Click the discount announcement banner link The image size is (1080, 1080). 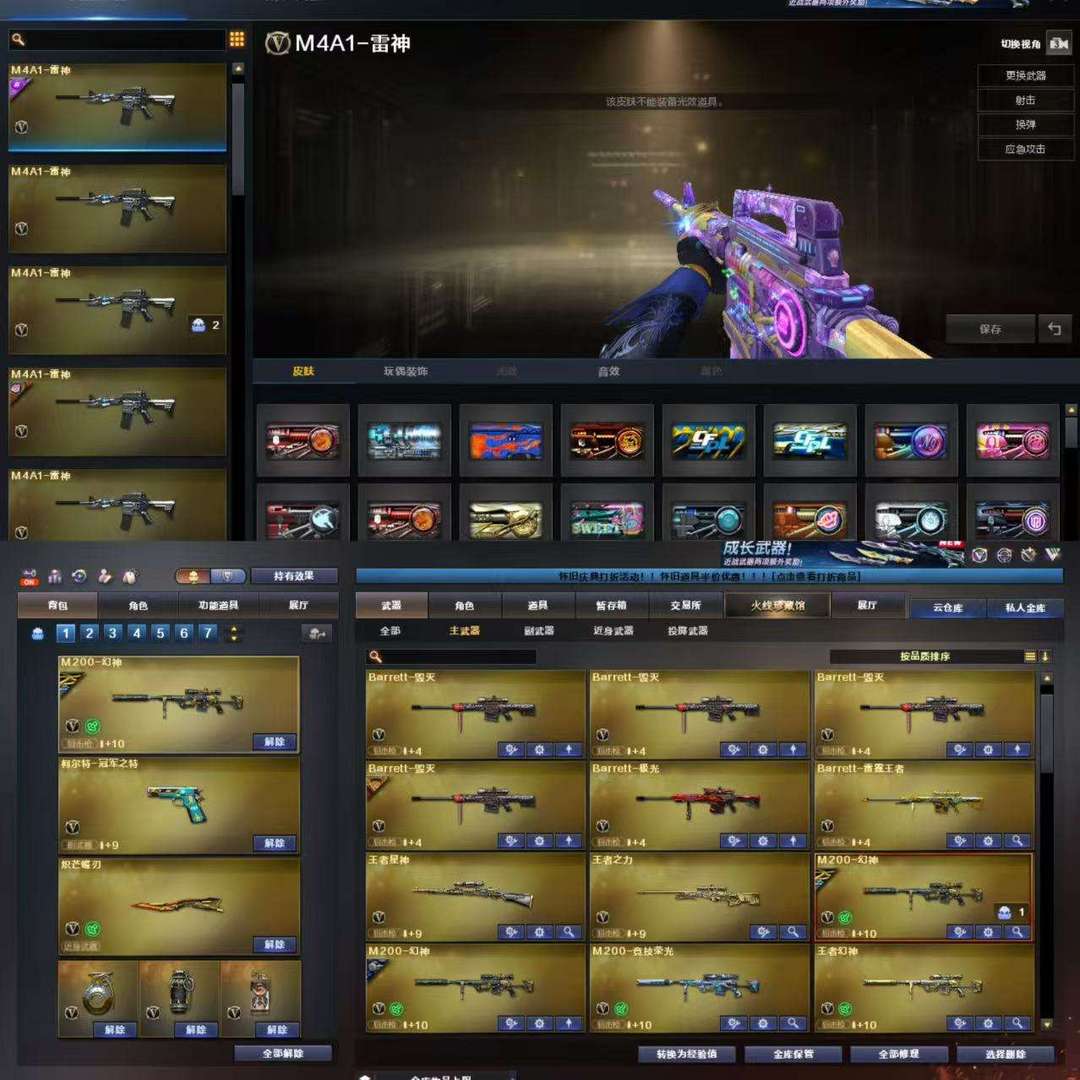[x=709, y=576]
